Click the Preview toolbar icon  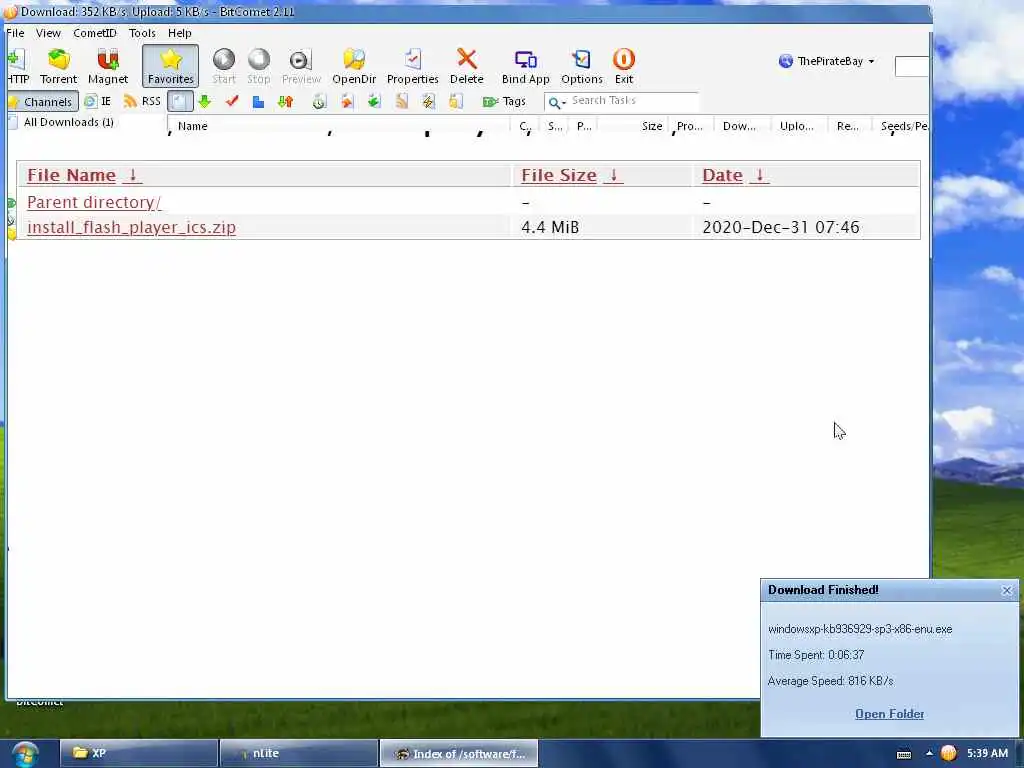click(x=301, y=67)
